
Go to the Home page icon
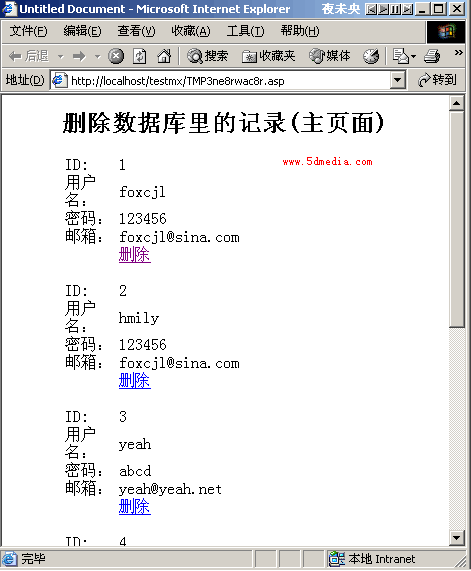click(x=164, y=56)
